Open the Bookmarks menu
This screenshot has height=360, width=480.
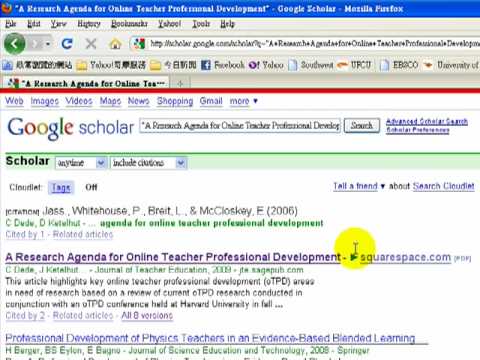(129, 24)
